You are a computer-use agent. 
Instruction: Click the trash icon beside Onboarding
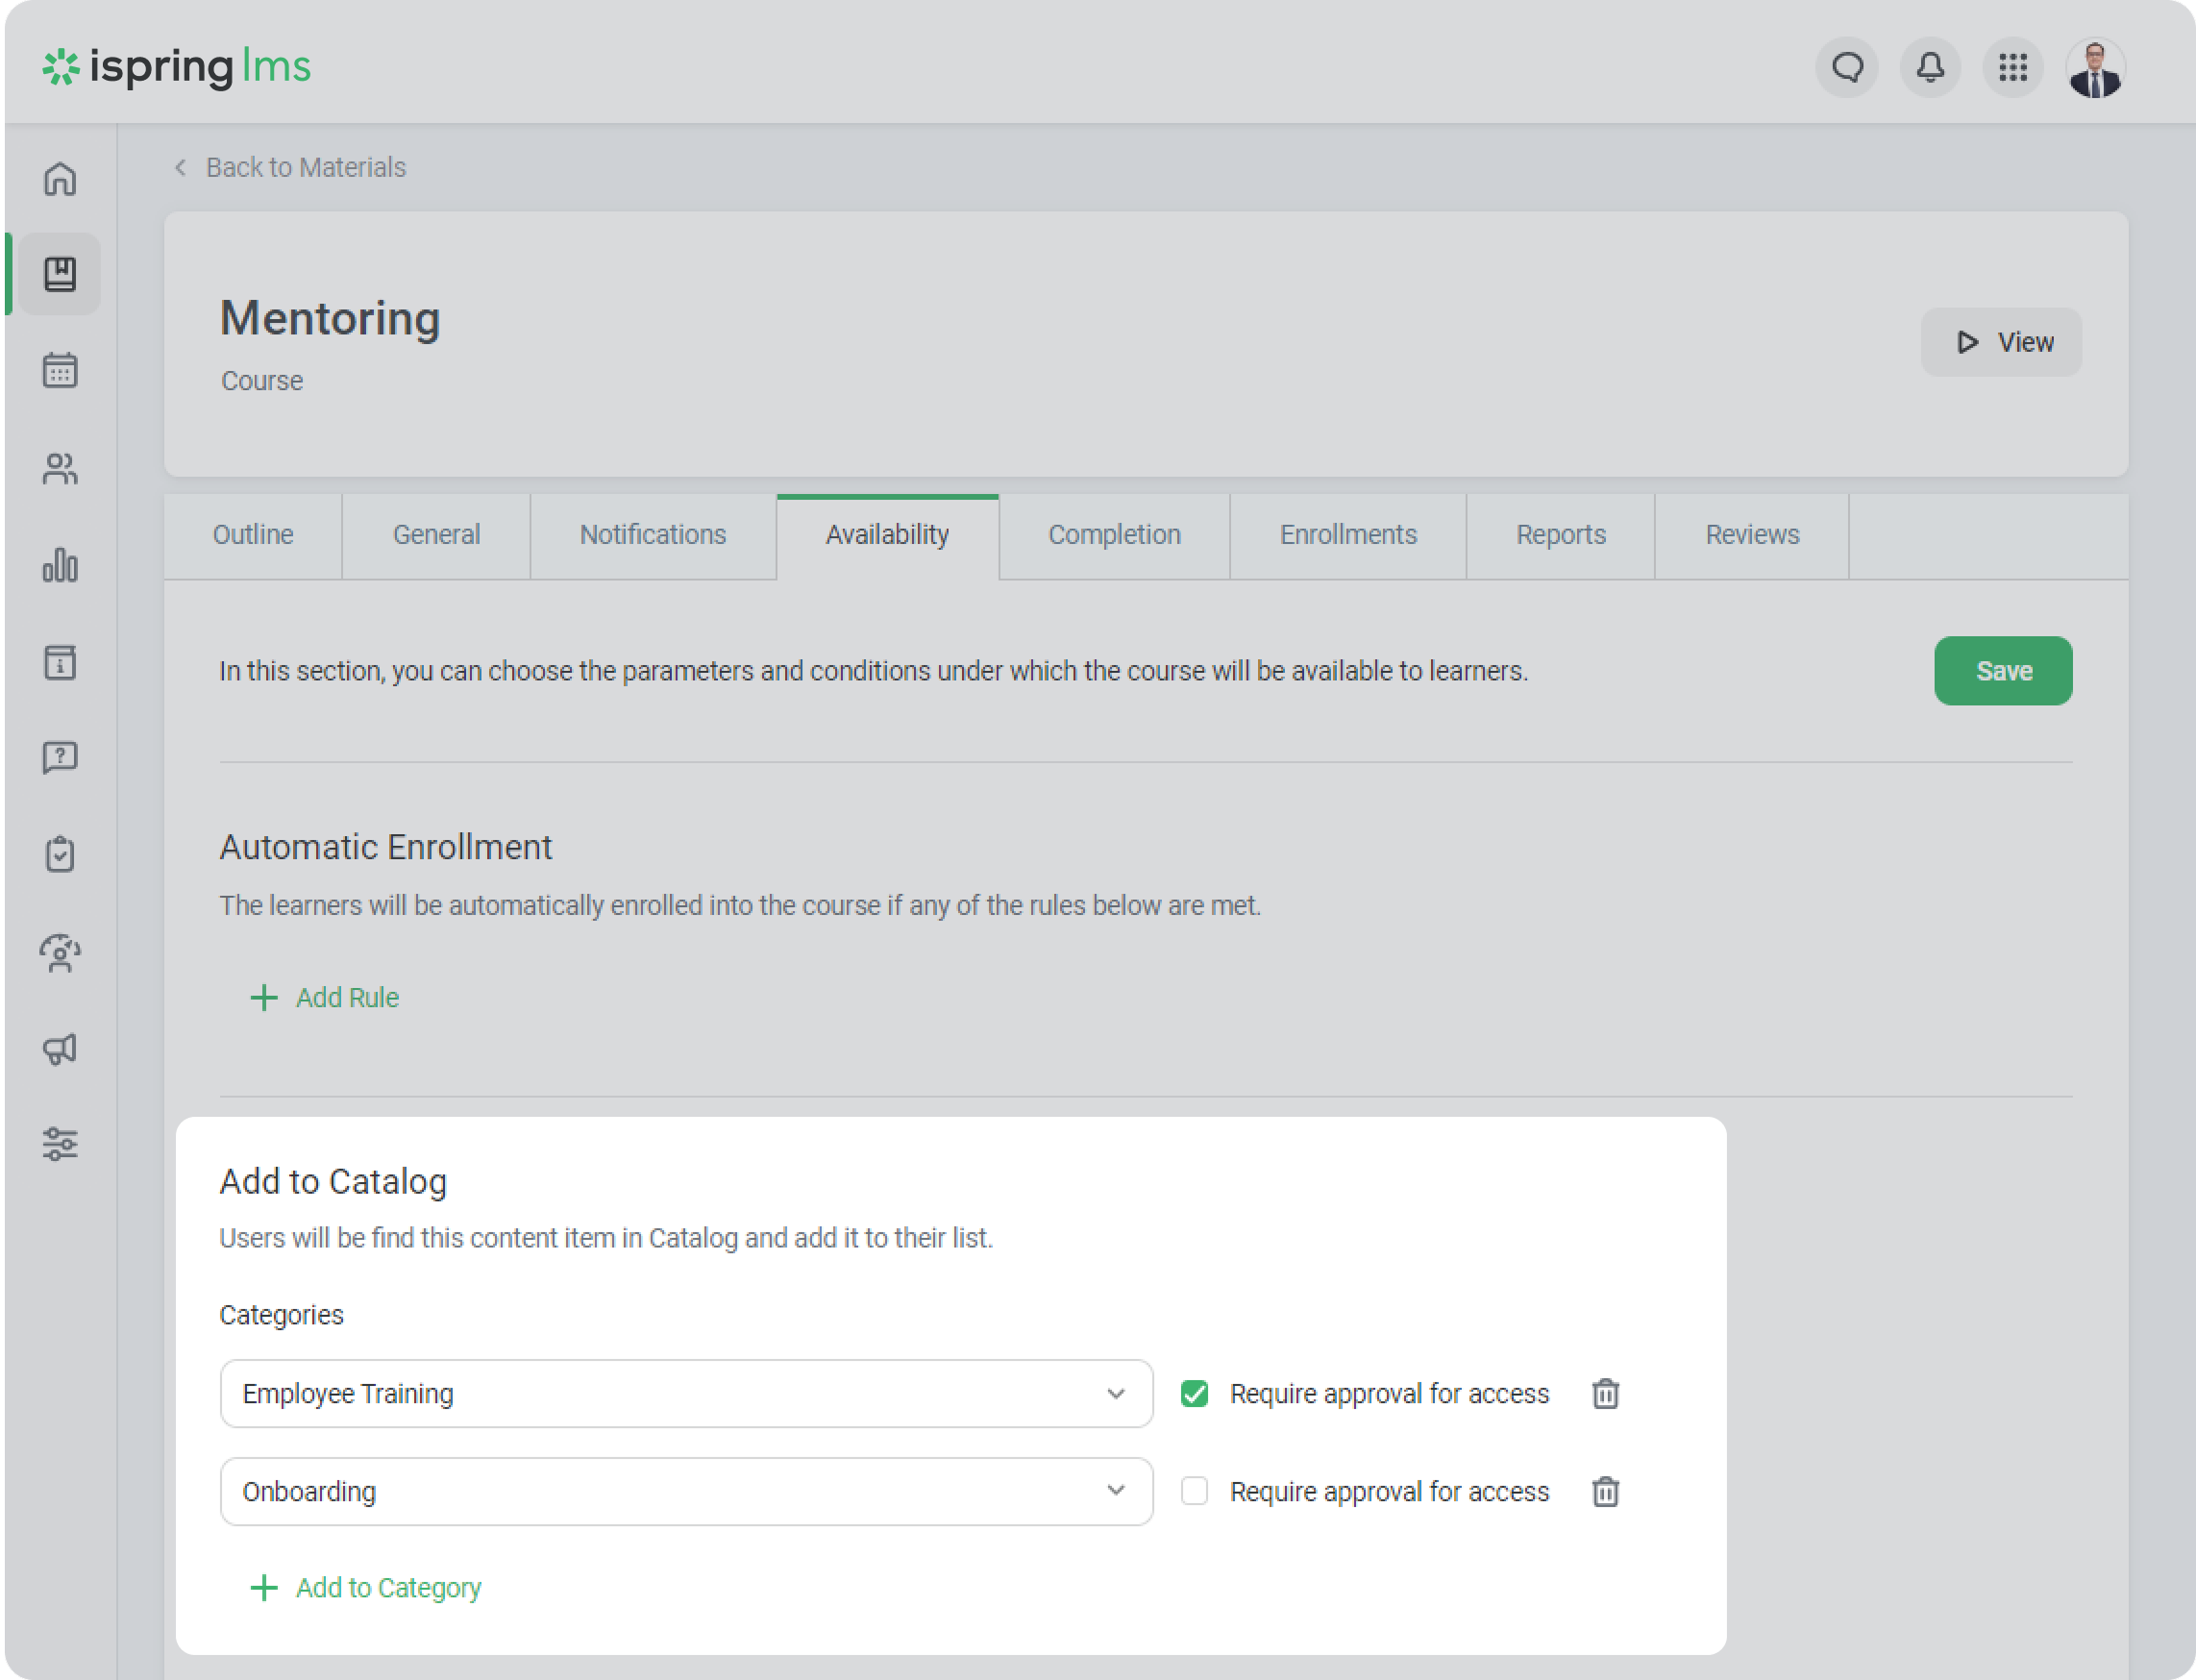pyautogui.click(x=1605, y=1491)
